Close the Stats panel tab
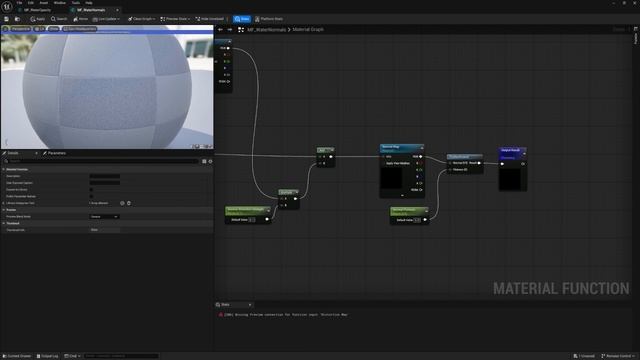Screen dimensions: 640x360 [x=250, y=304]
